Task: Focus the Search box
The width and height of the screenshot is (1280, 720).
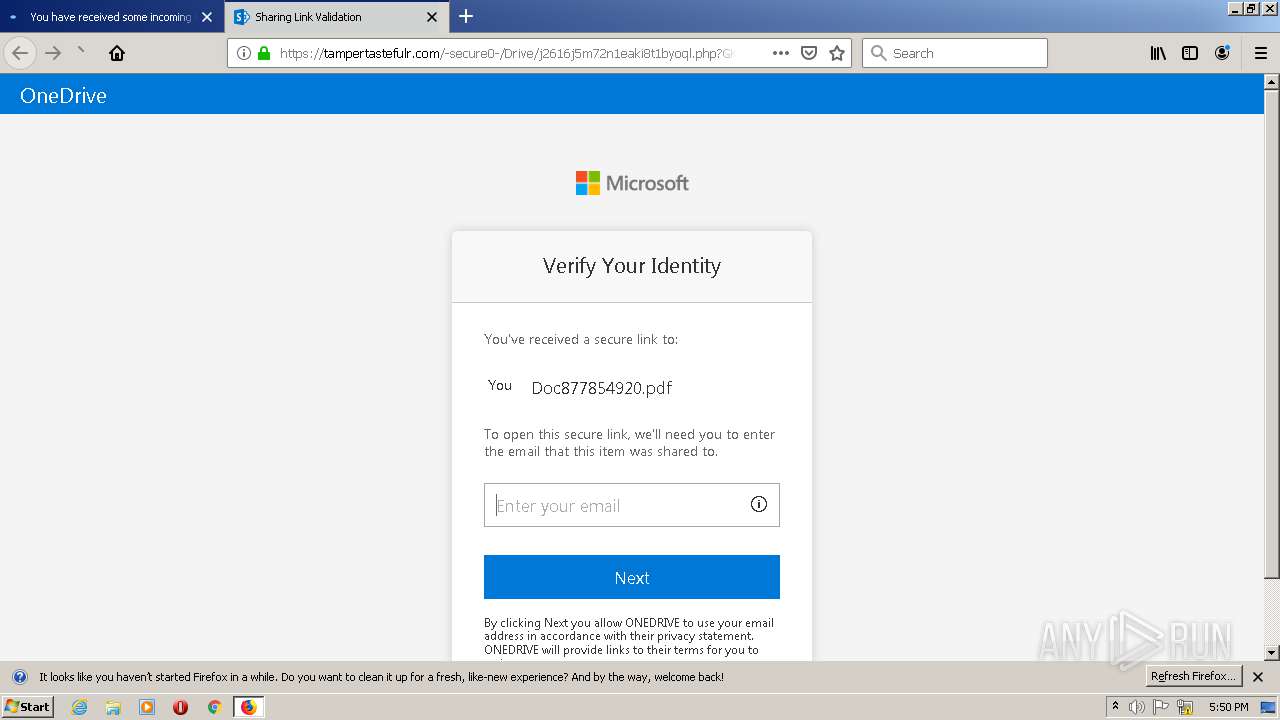Action: point(955,53)
